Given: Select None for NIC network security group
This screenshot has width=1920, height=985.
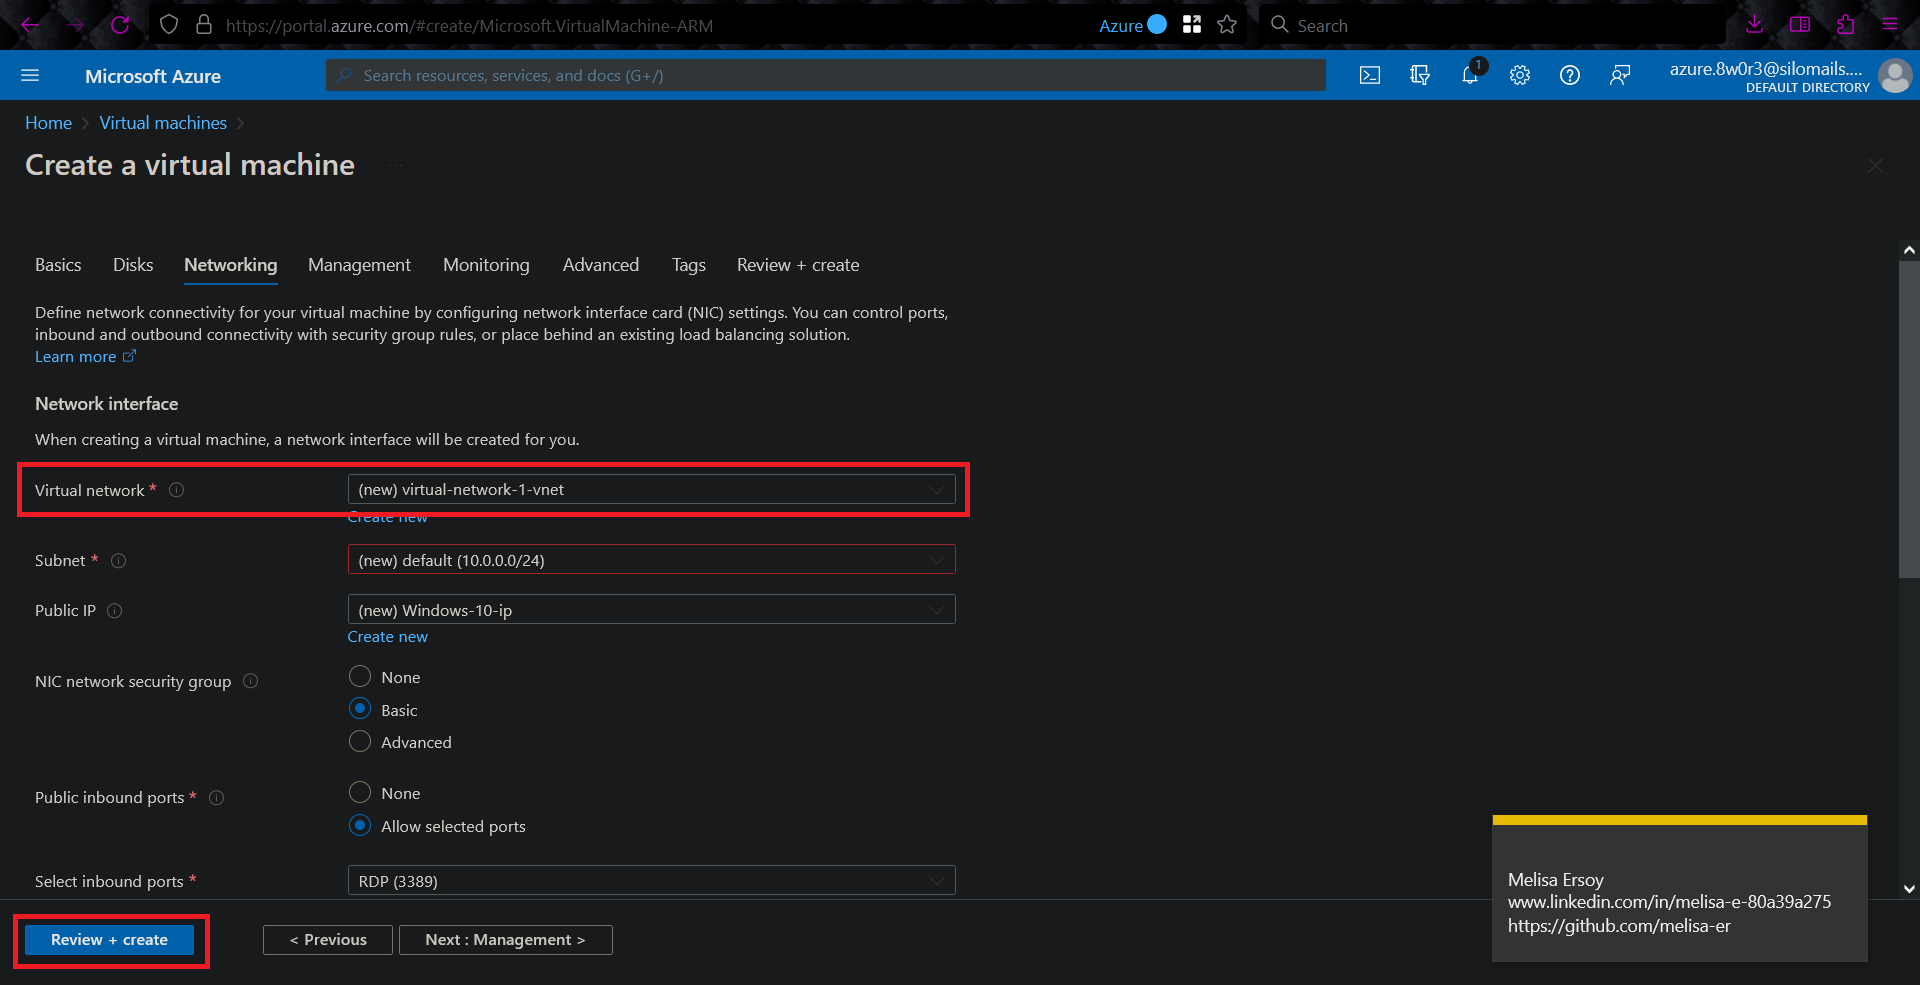Looking at the screenshot, I should (360, 677).
